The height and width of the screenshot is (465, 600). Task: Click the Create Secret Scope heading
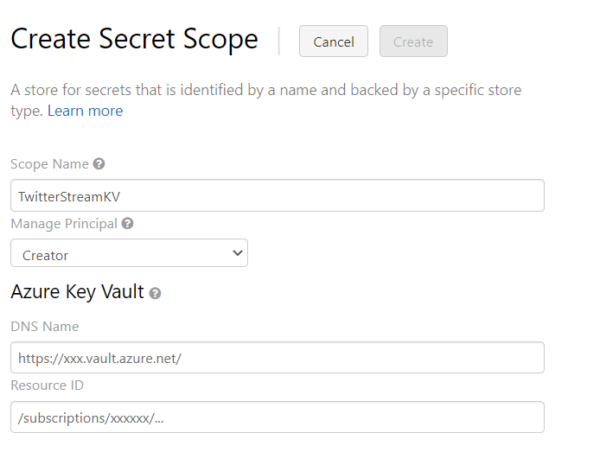point(134,40)
